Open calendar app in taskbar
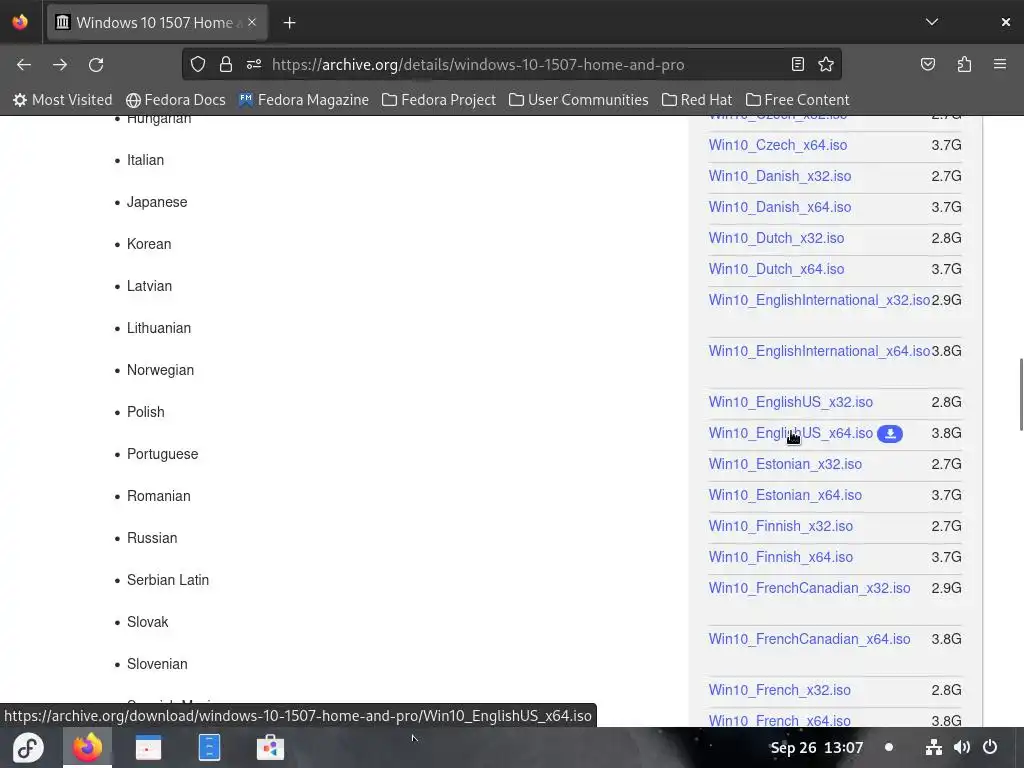Image resolution: width=1024 pixels, height=768 pixels. pyautogui.click(x=148, y=747)
